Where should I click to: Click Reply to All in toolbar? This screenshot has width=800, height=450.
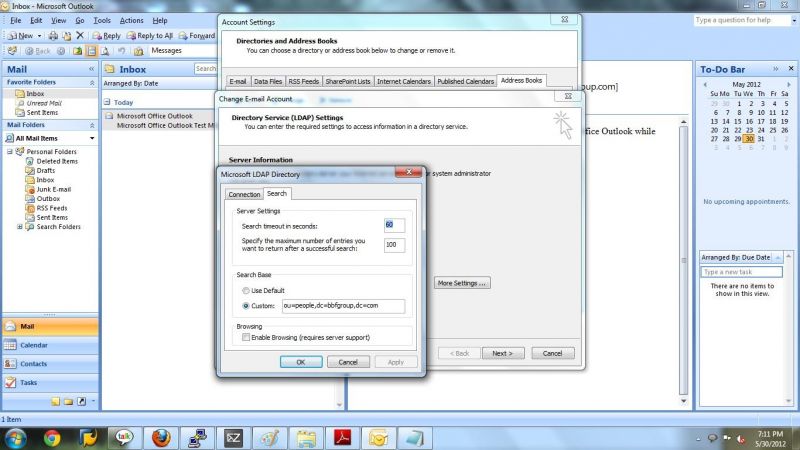click(x=150, y=36)
